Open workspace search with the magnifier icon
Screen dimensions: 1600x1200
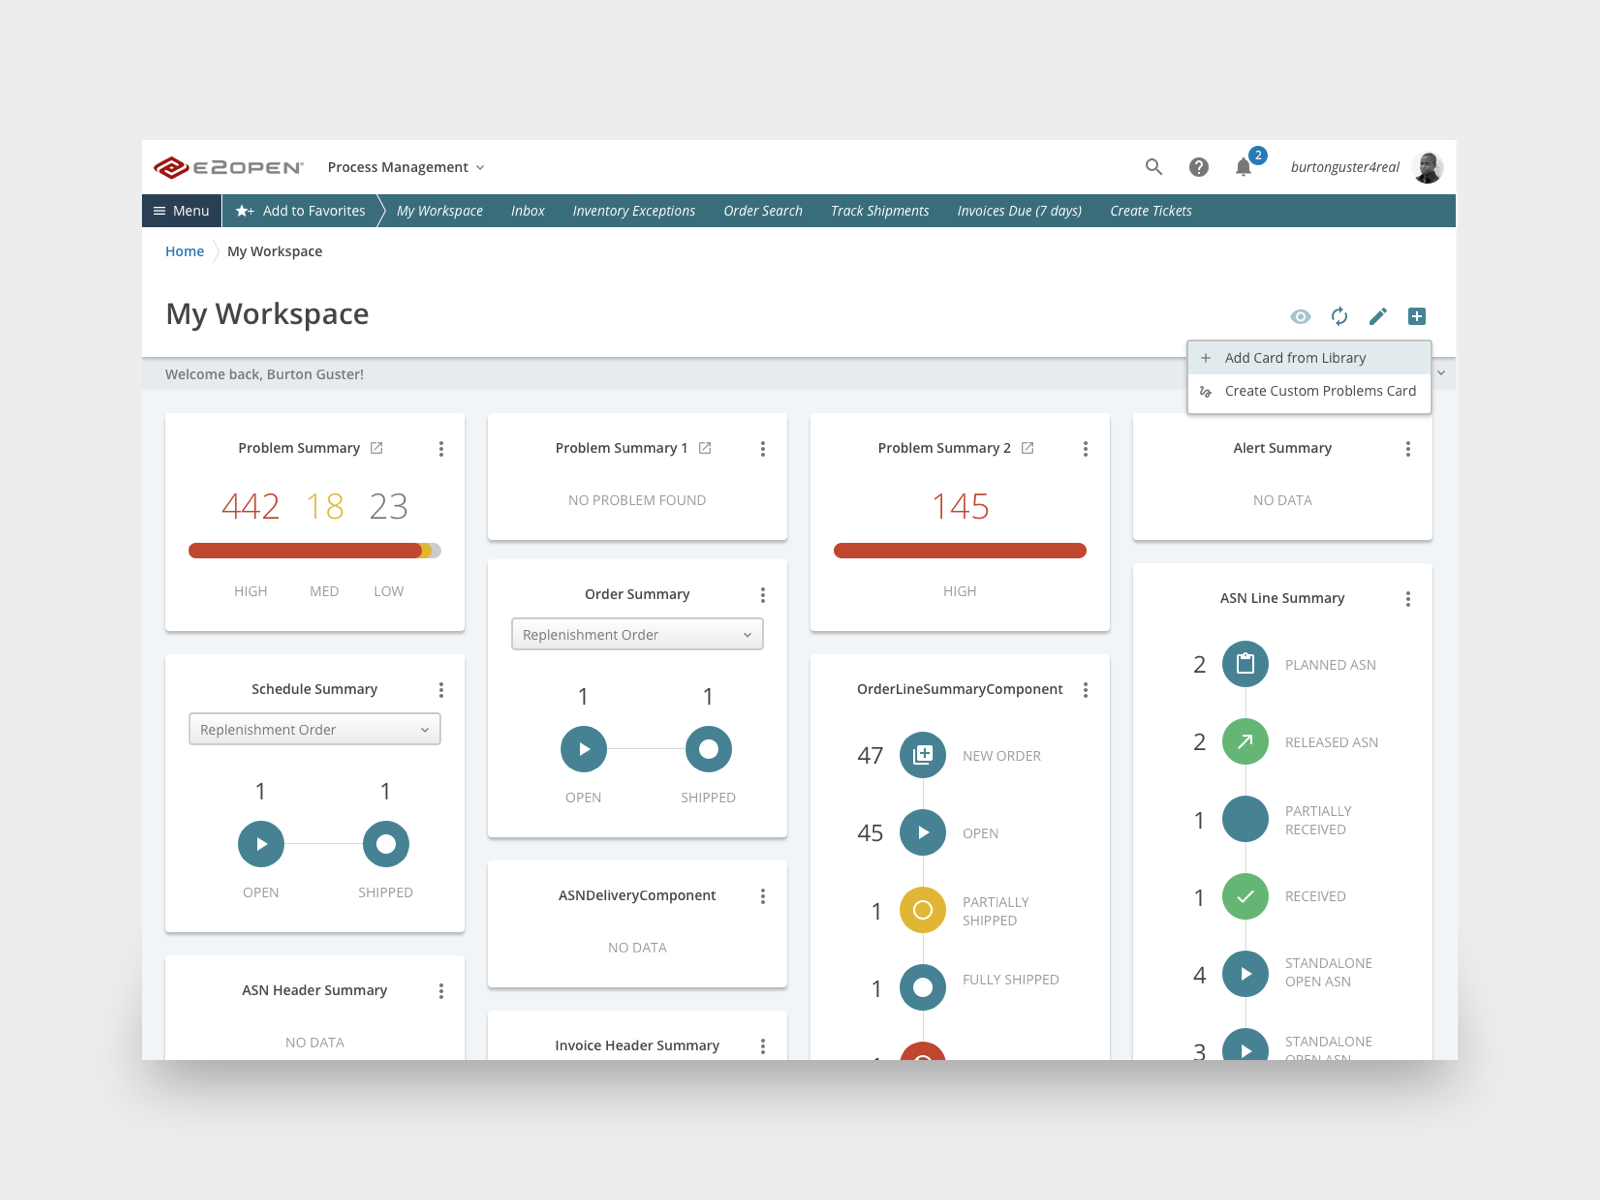[1153, 167]
